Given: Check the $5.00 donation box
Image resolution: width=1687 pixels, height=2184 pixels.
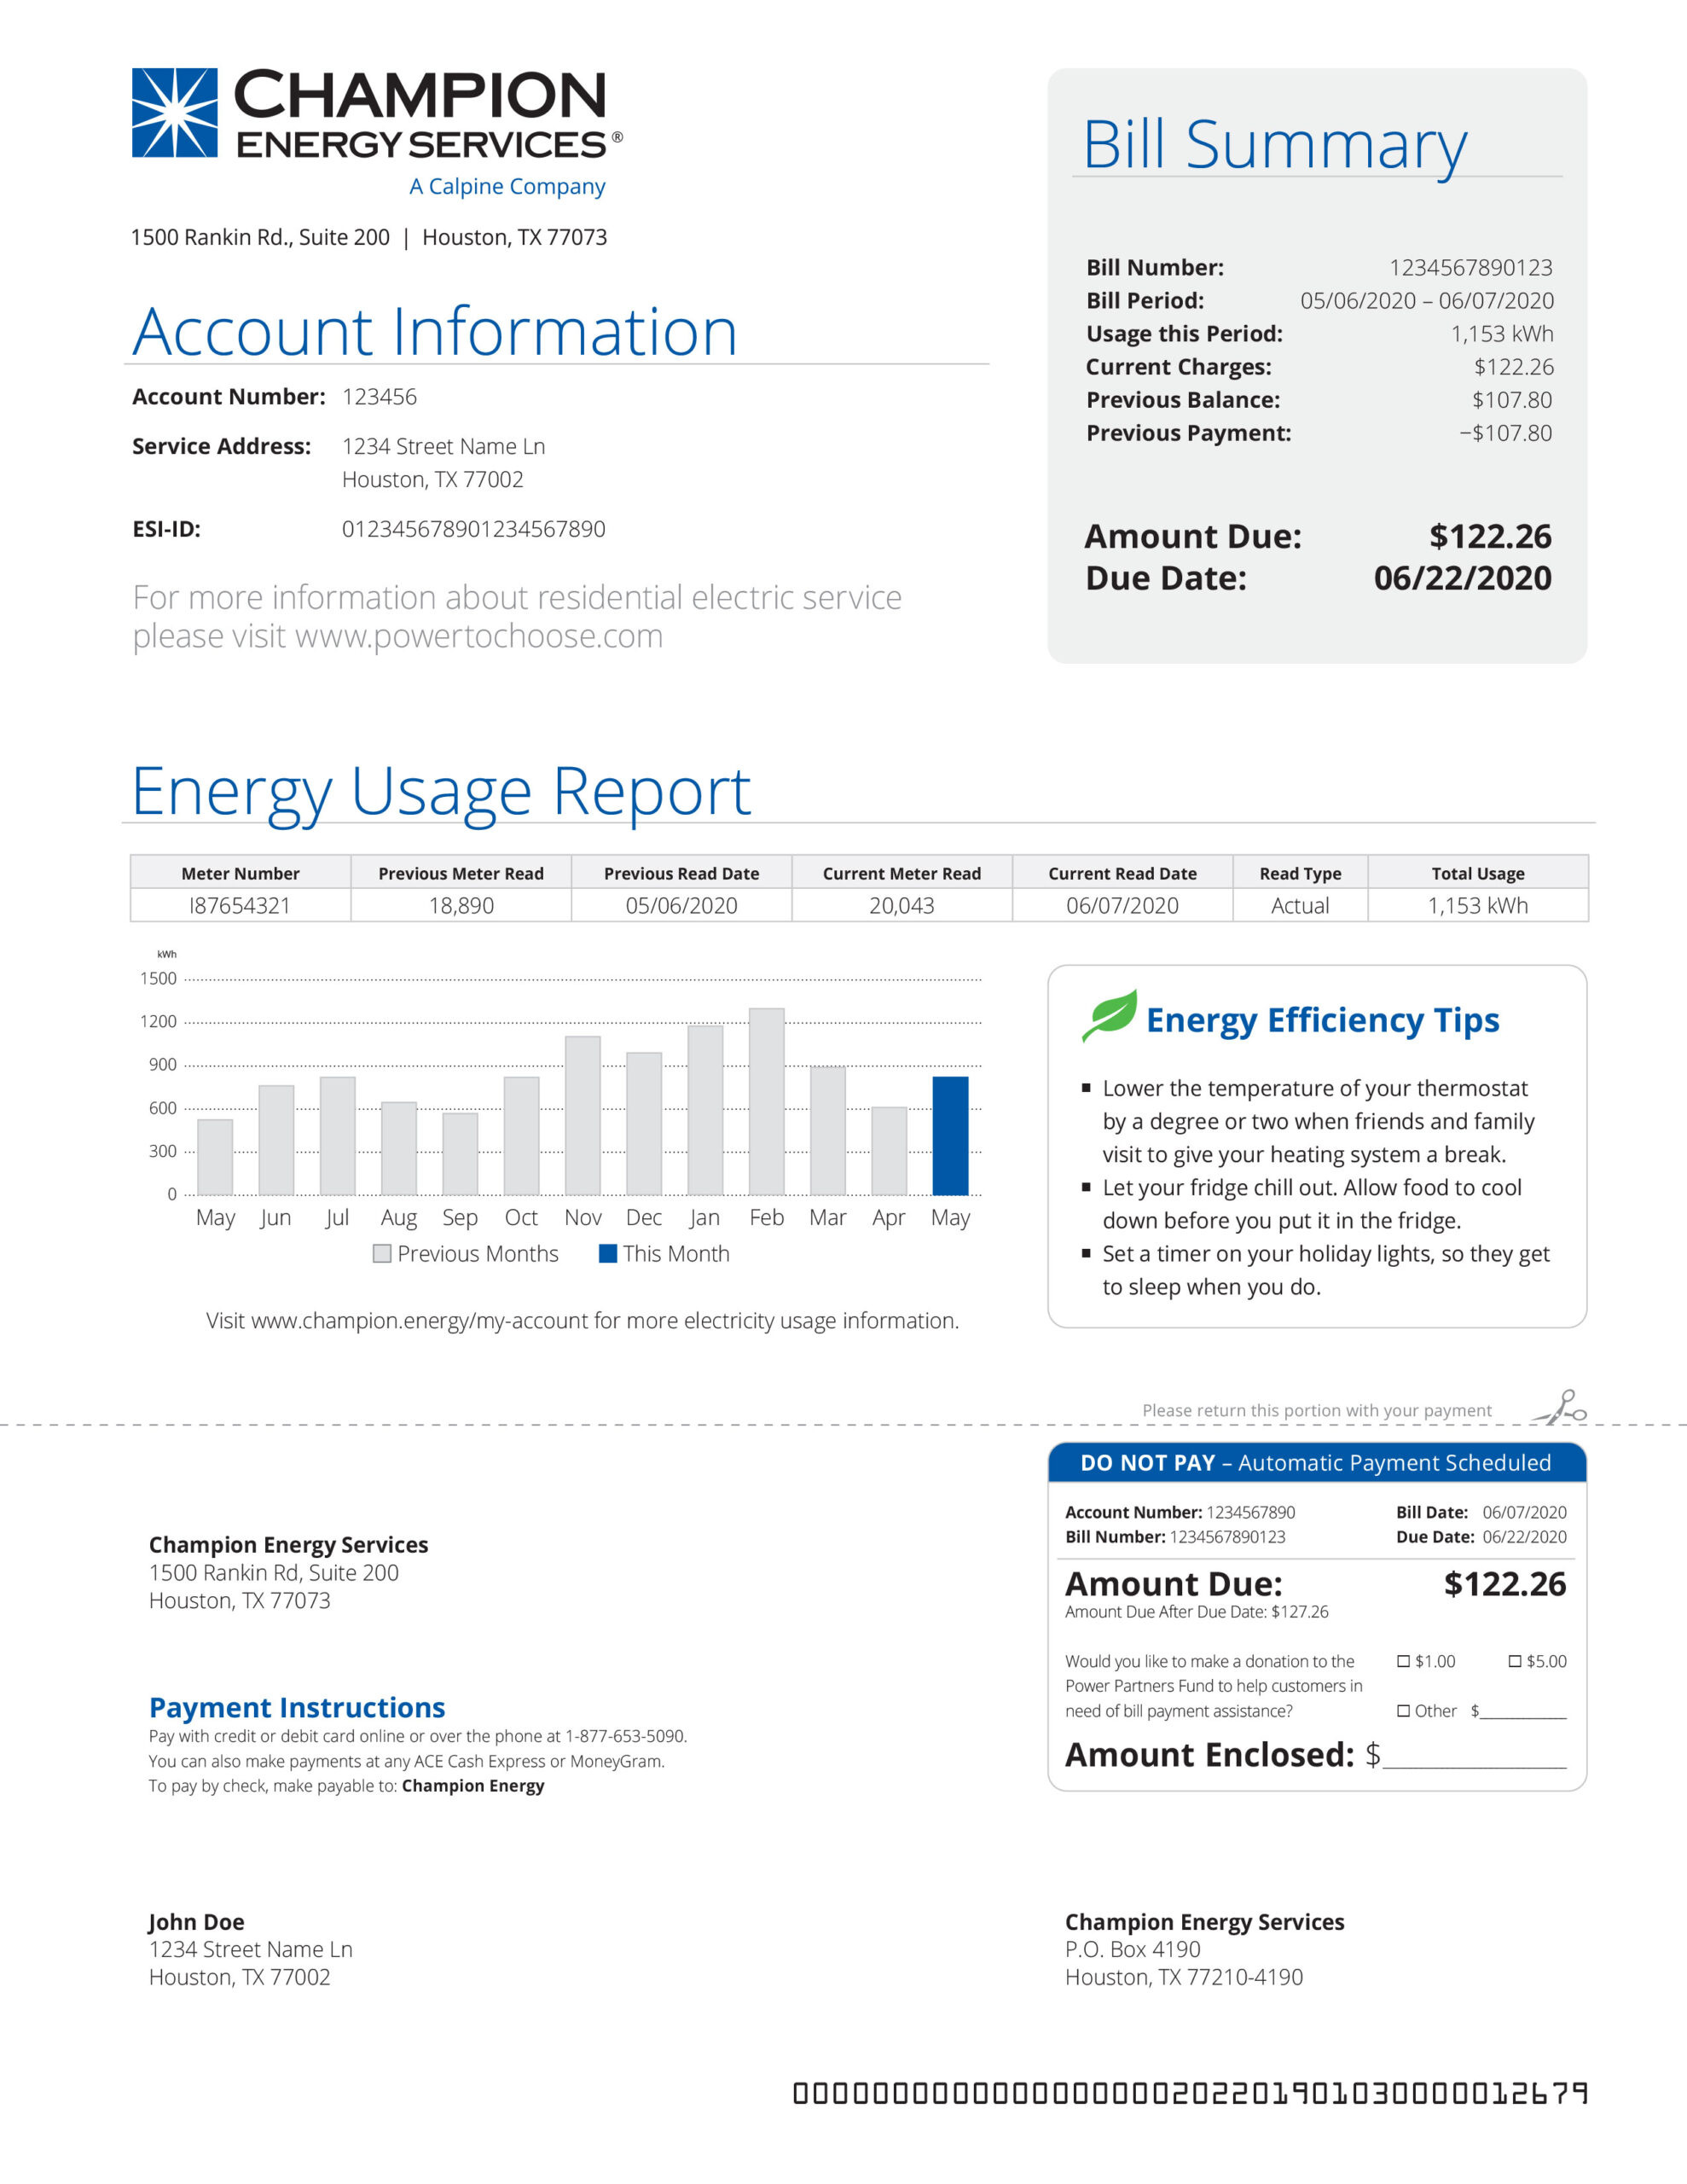Looking at the screenshot, I should tap(1515, 1661).
